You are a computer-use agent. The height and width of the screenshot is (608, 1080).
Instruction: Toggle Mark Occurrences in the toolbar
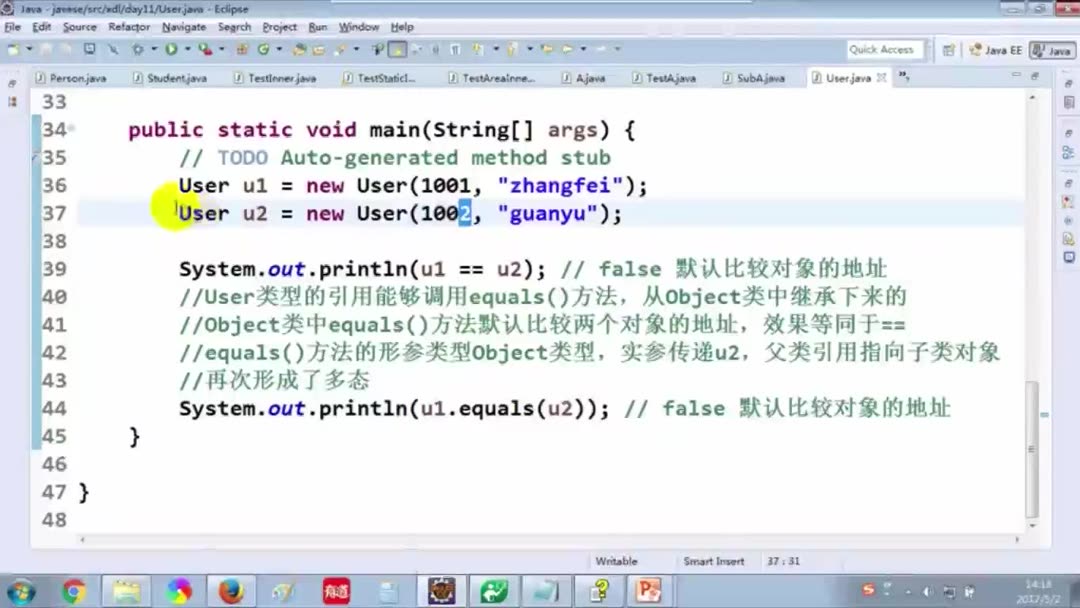[x=396, y=48]
